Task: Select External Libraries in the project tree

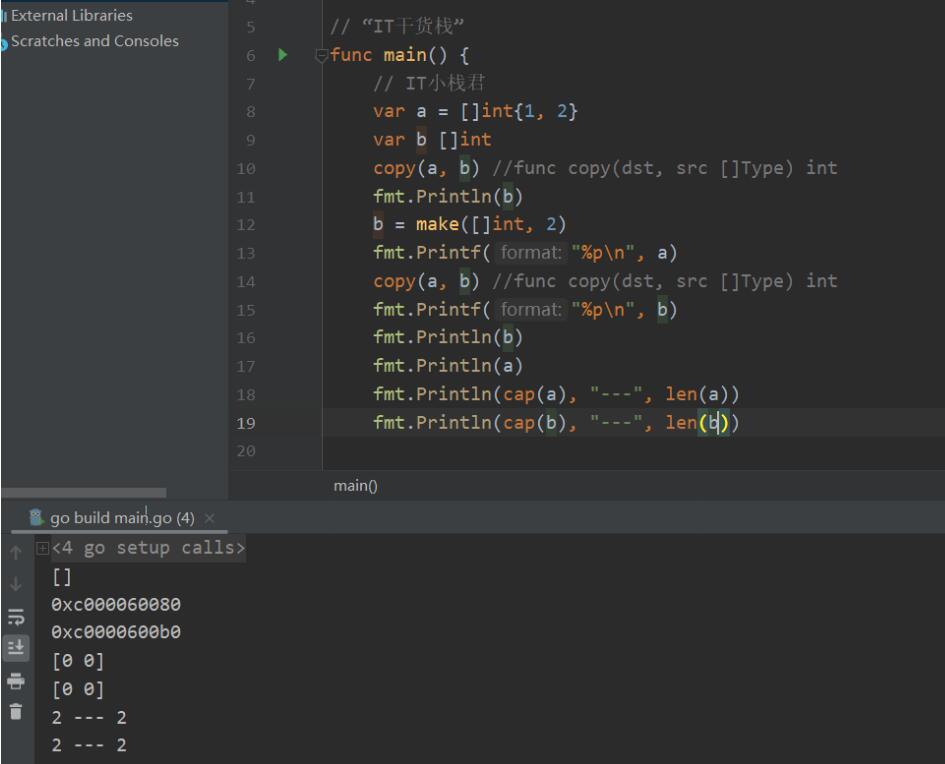Action: click(x=70, y=16)
